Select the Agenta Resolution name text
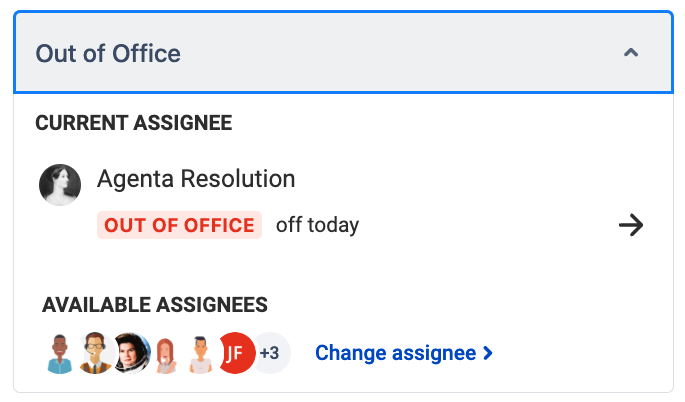The width and height of the screenshot is (685, 402). click(196, 179)
